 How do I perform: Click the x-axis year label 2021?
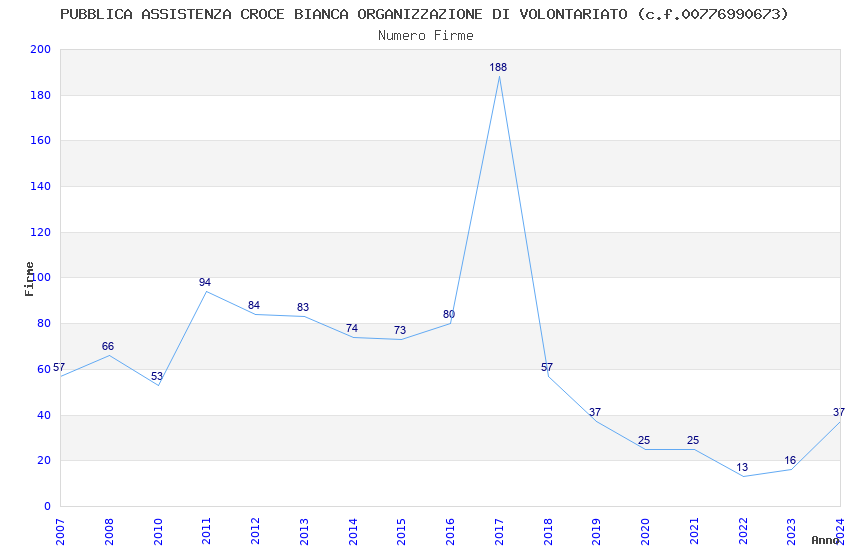click(694, 531)
